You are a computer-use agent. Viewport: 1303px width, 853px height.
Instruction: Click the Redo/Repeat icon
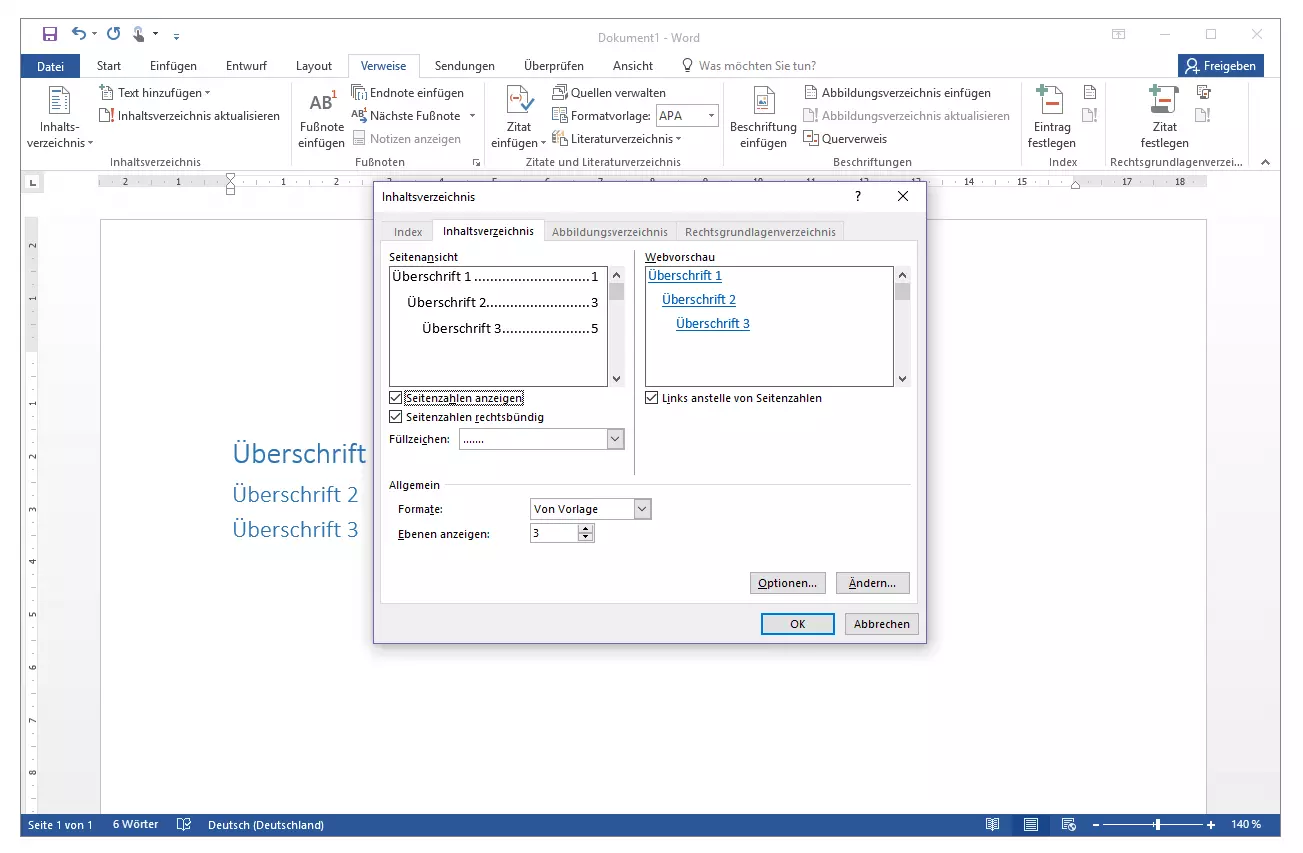click(x=113, y=34)
